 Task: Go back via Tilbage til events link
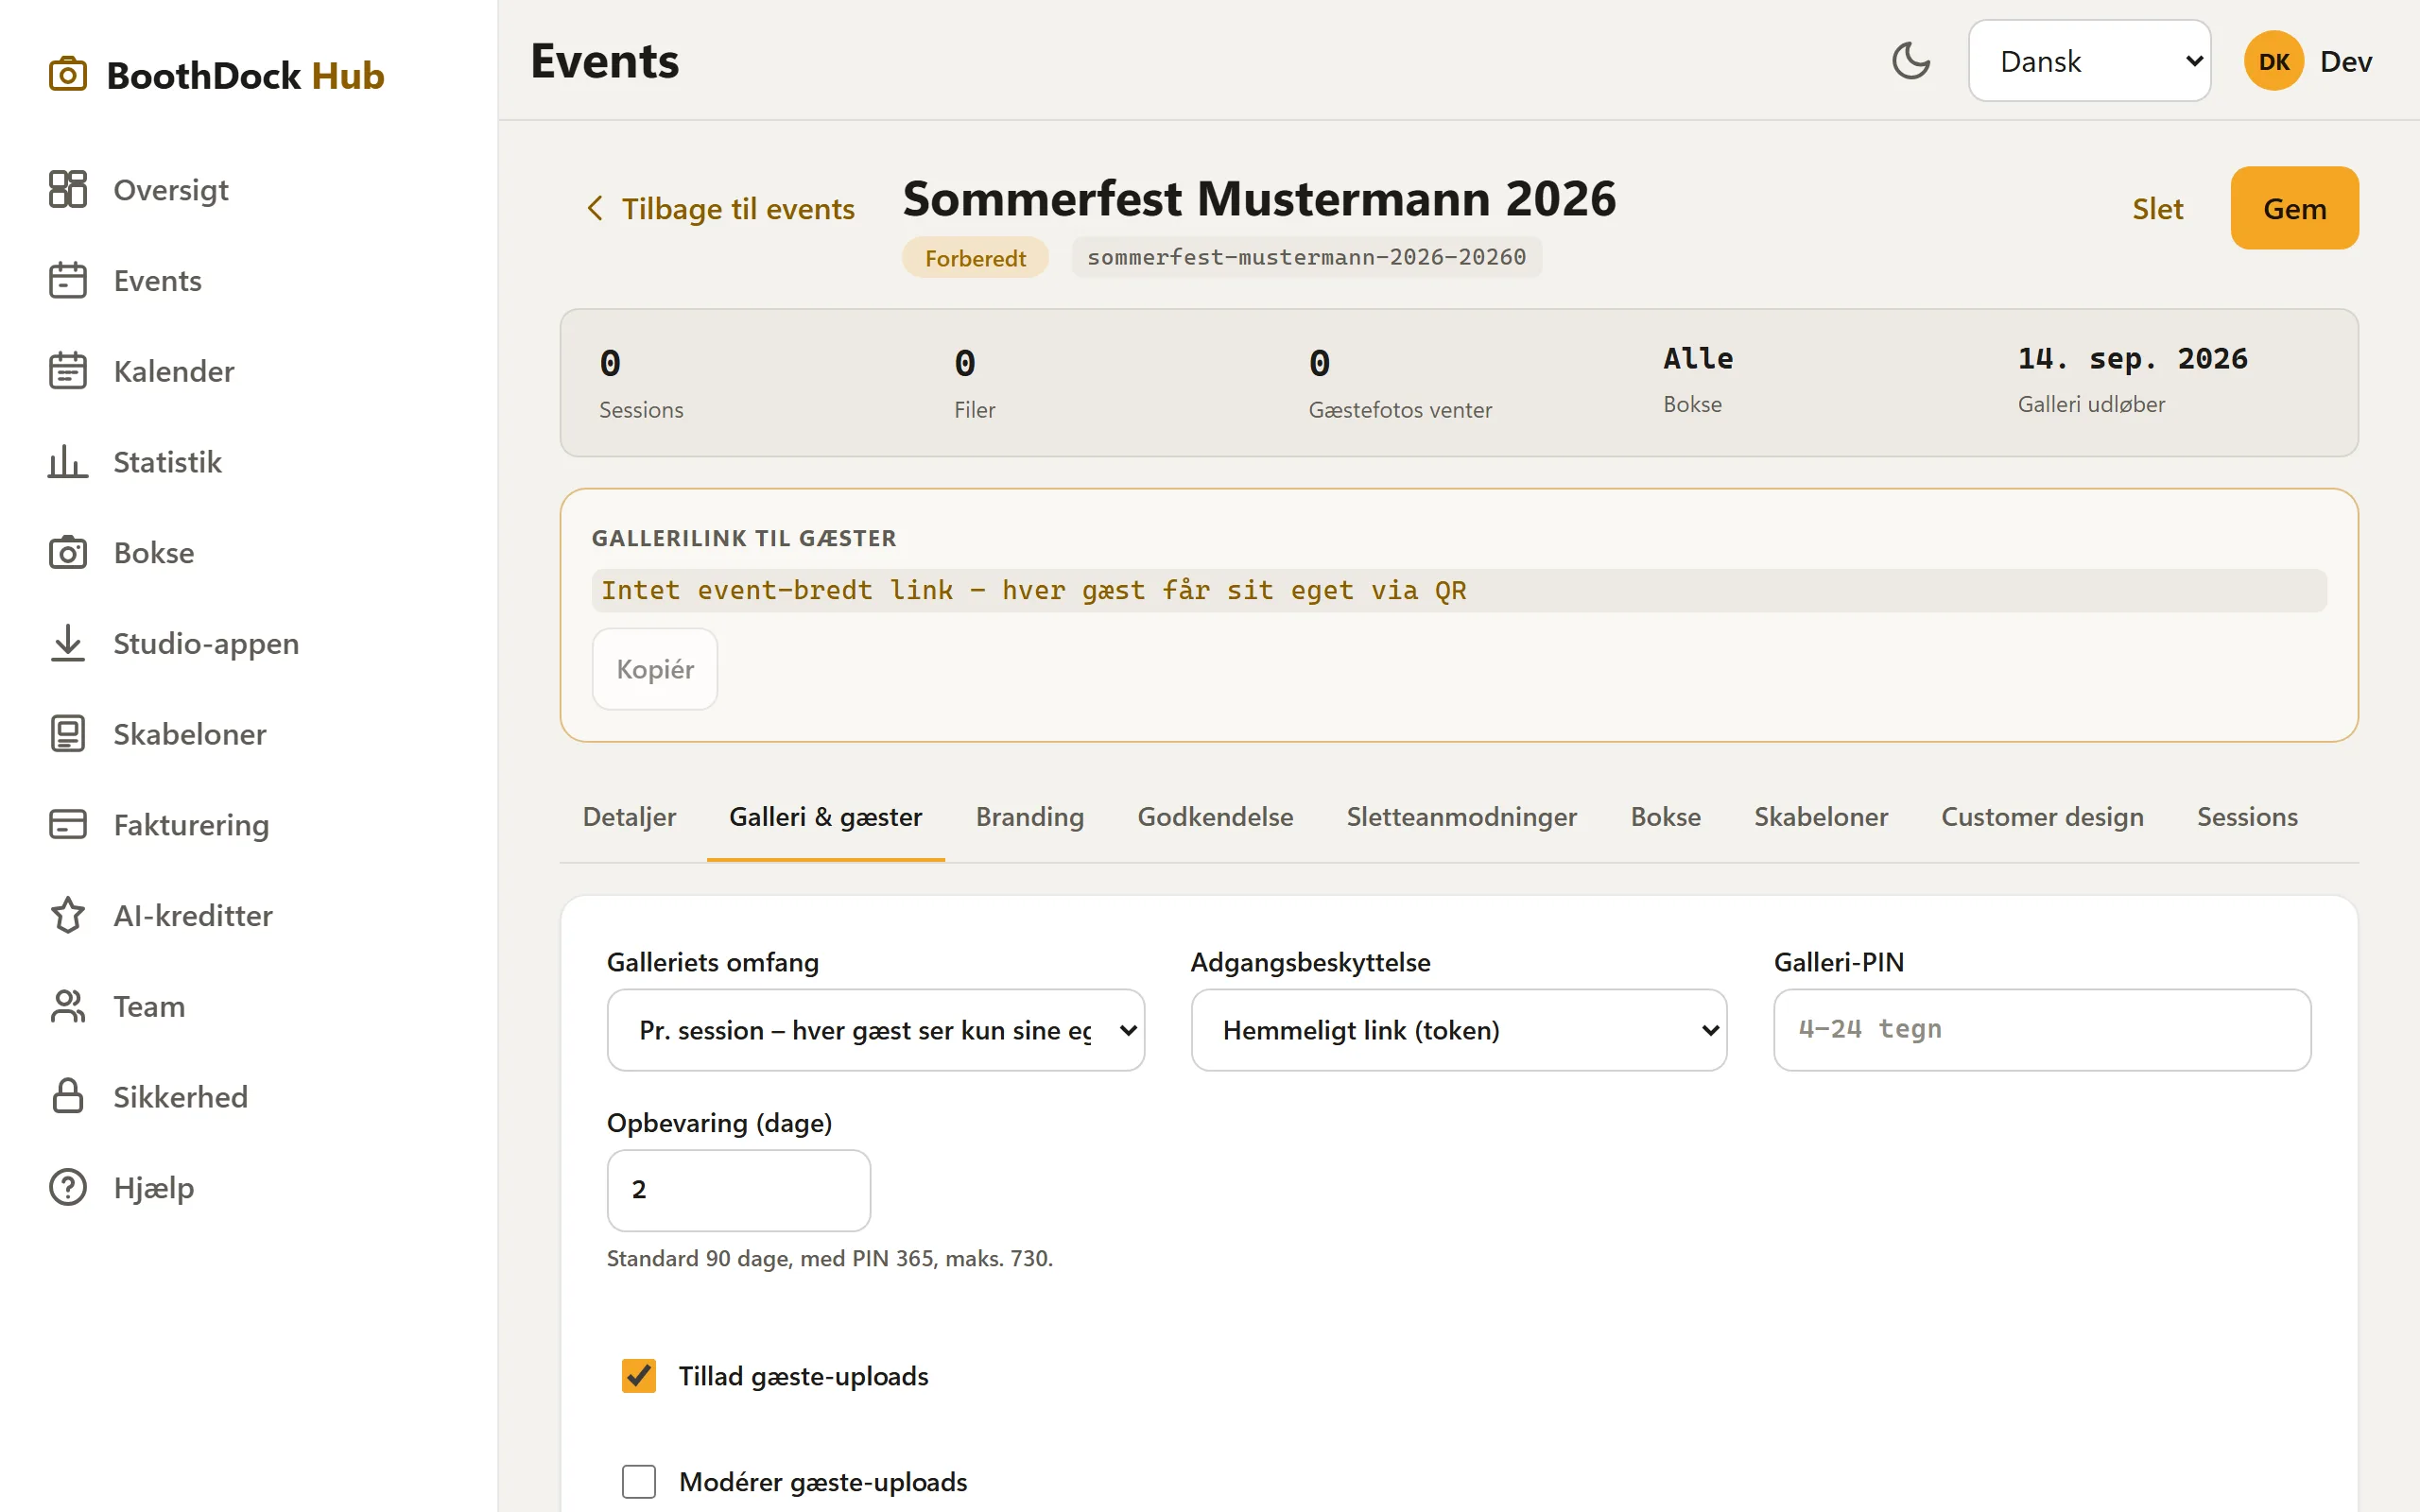[720, 208]
